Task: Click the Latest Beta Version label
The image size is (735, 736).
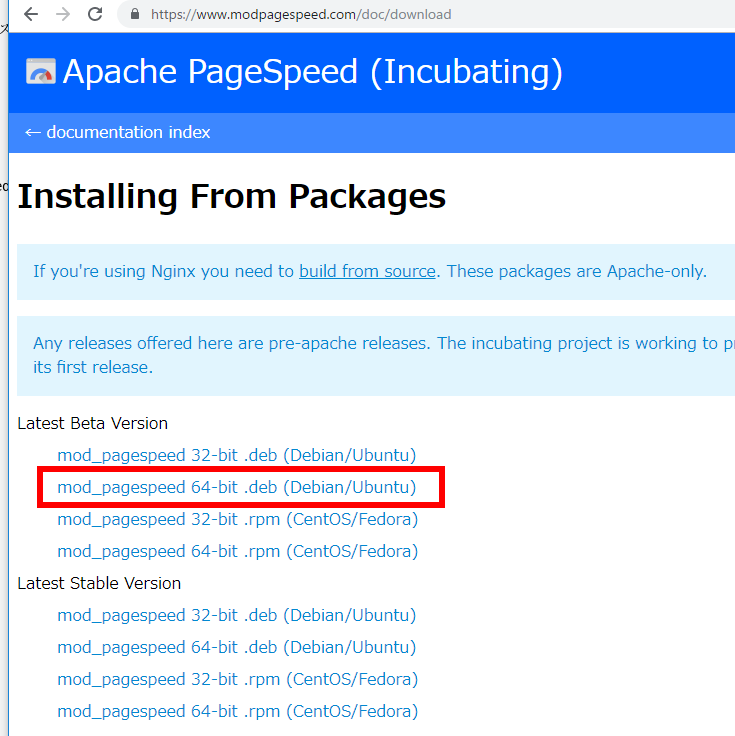Action: pos(92,423)
